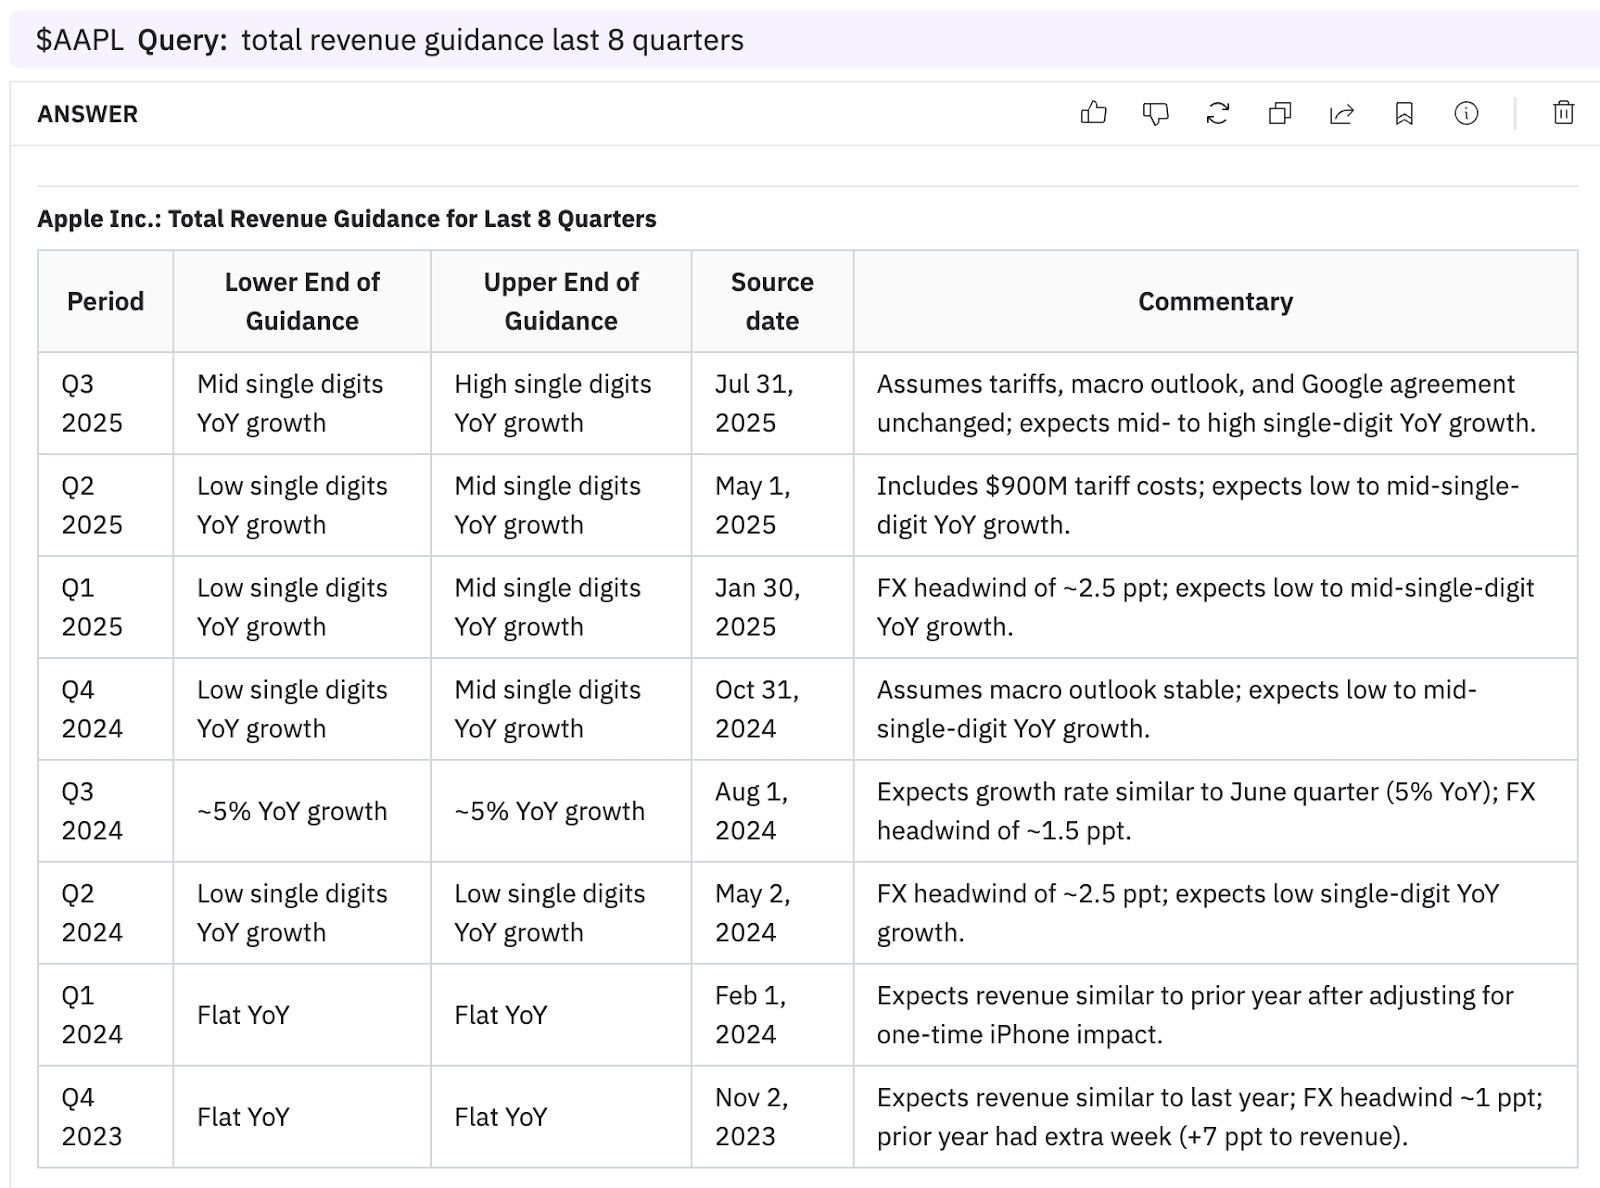Select the Jul 31, 2025 source date
This screenshot has width=1600, height=1188.
(x=754, y=403)
